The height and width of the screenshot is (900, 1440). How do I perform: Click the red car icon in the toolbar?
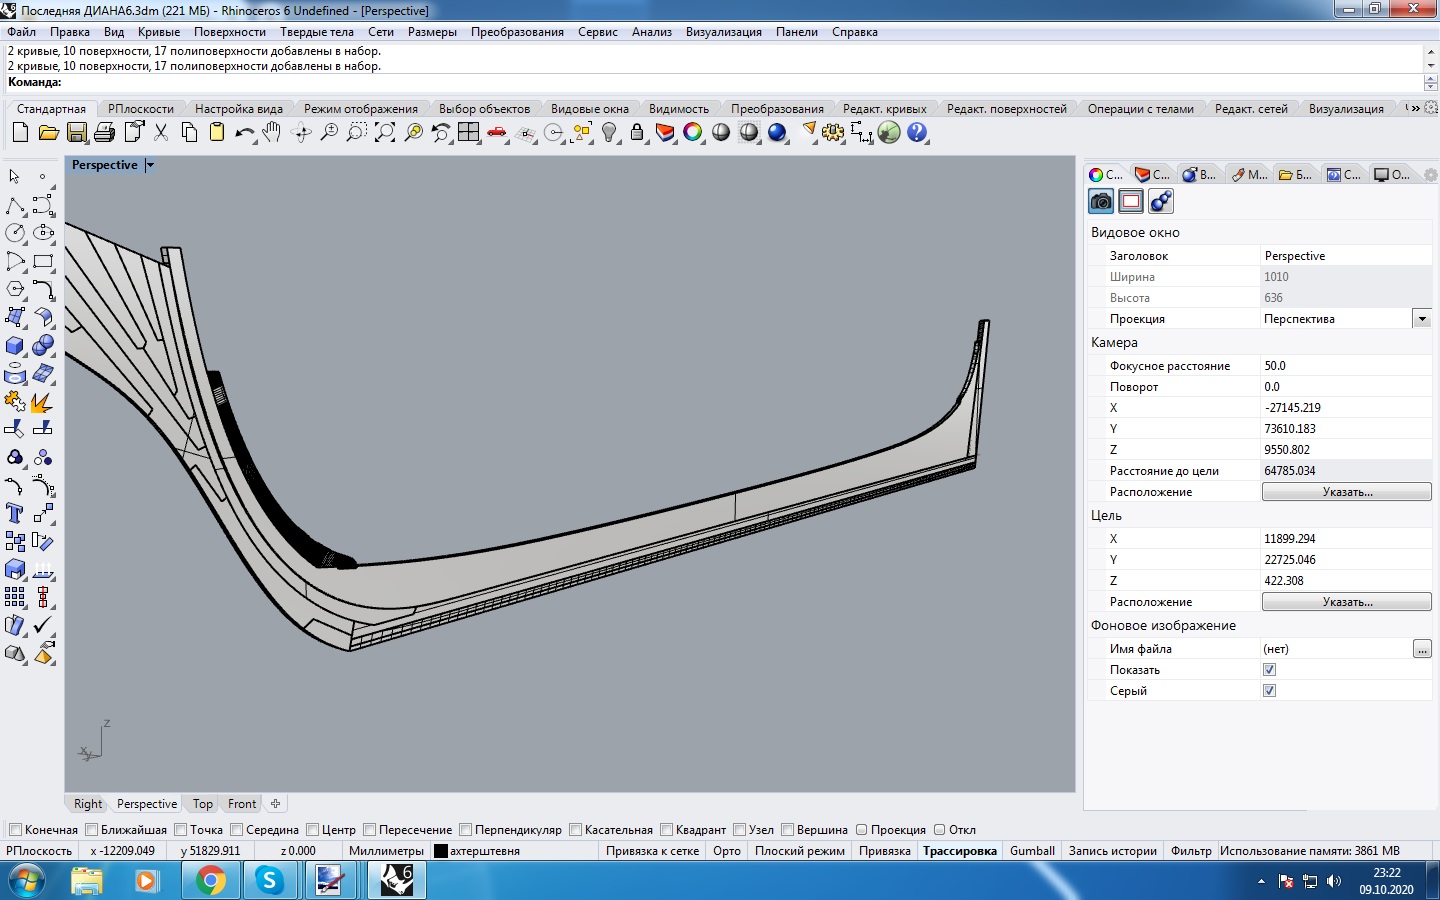497,132
